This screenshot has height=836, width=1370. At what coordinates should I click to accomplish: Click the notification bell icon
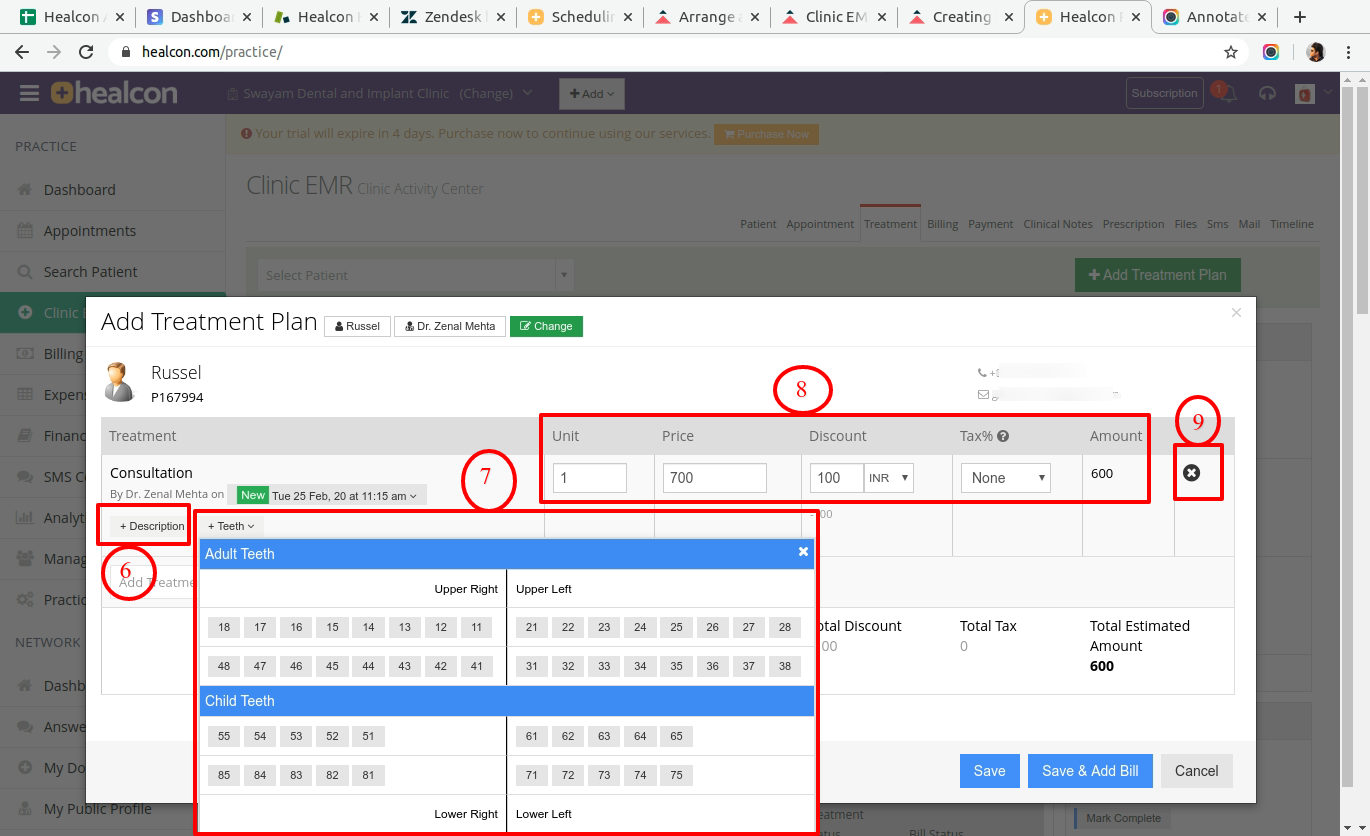coord(1228,94)
